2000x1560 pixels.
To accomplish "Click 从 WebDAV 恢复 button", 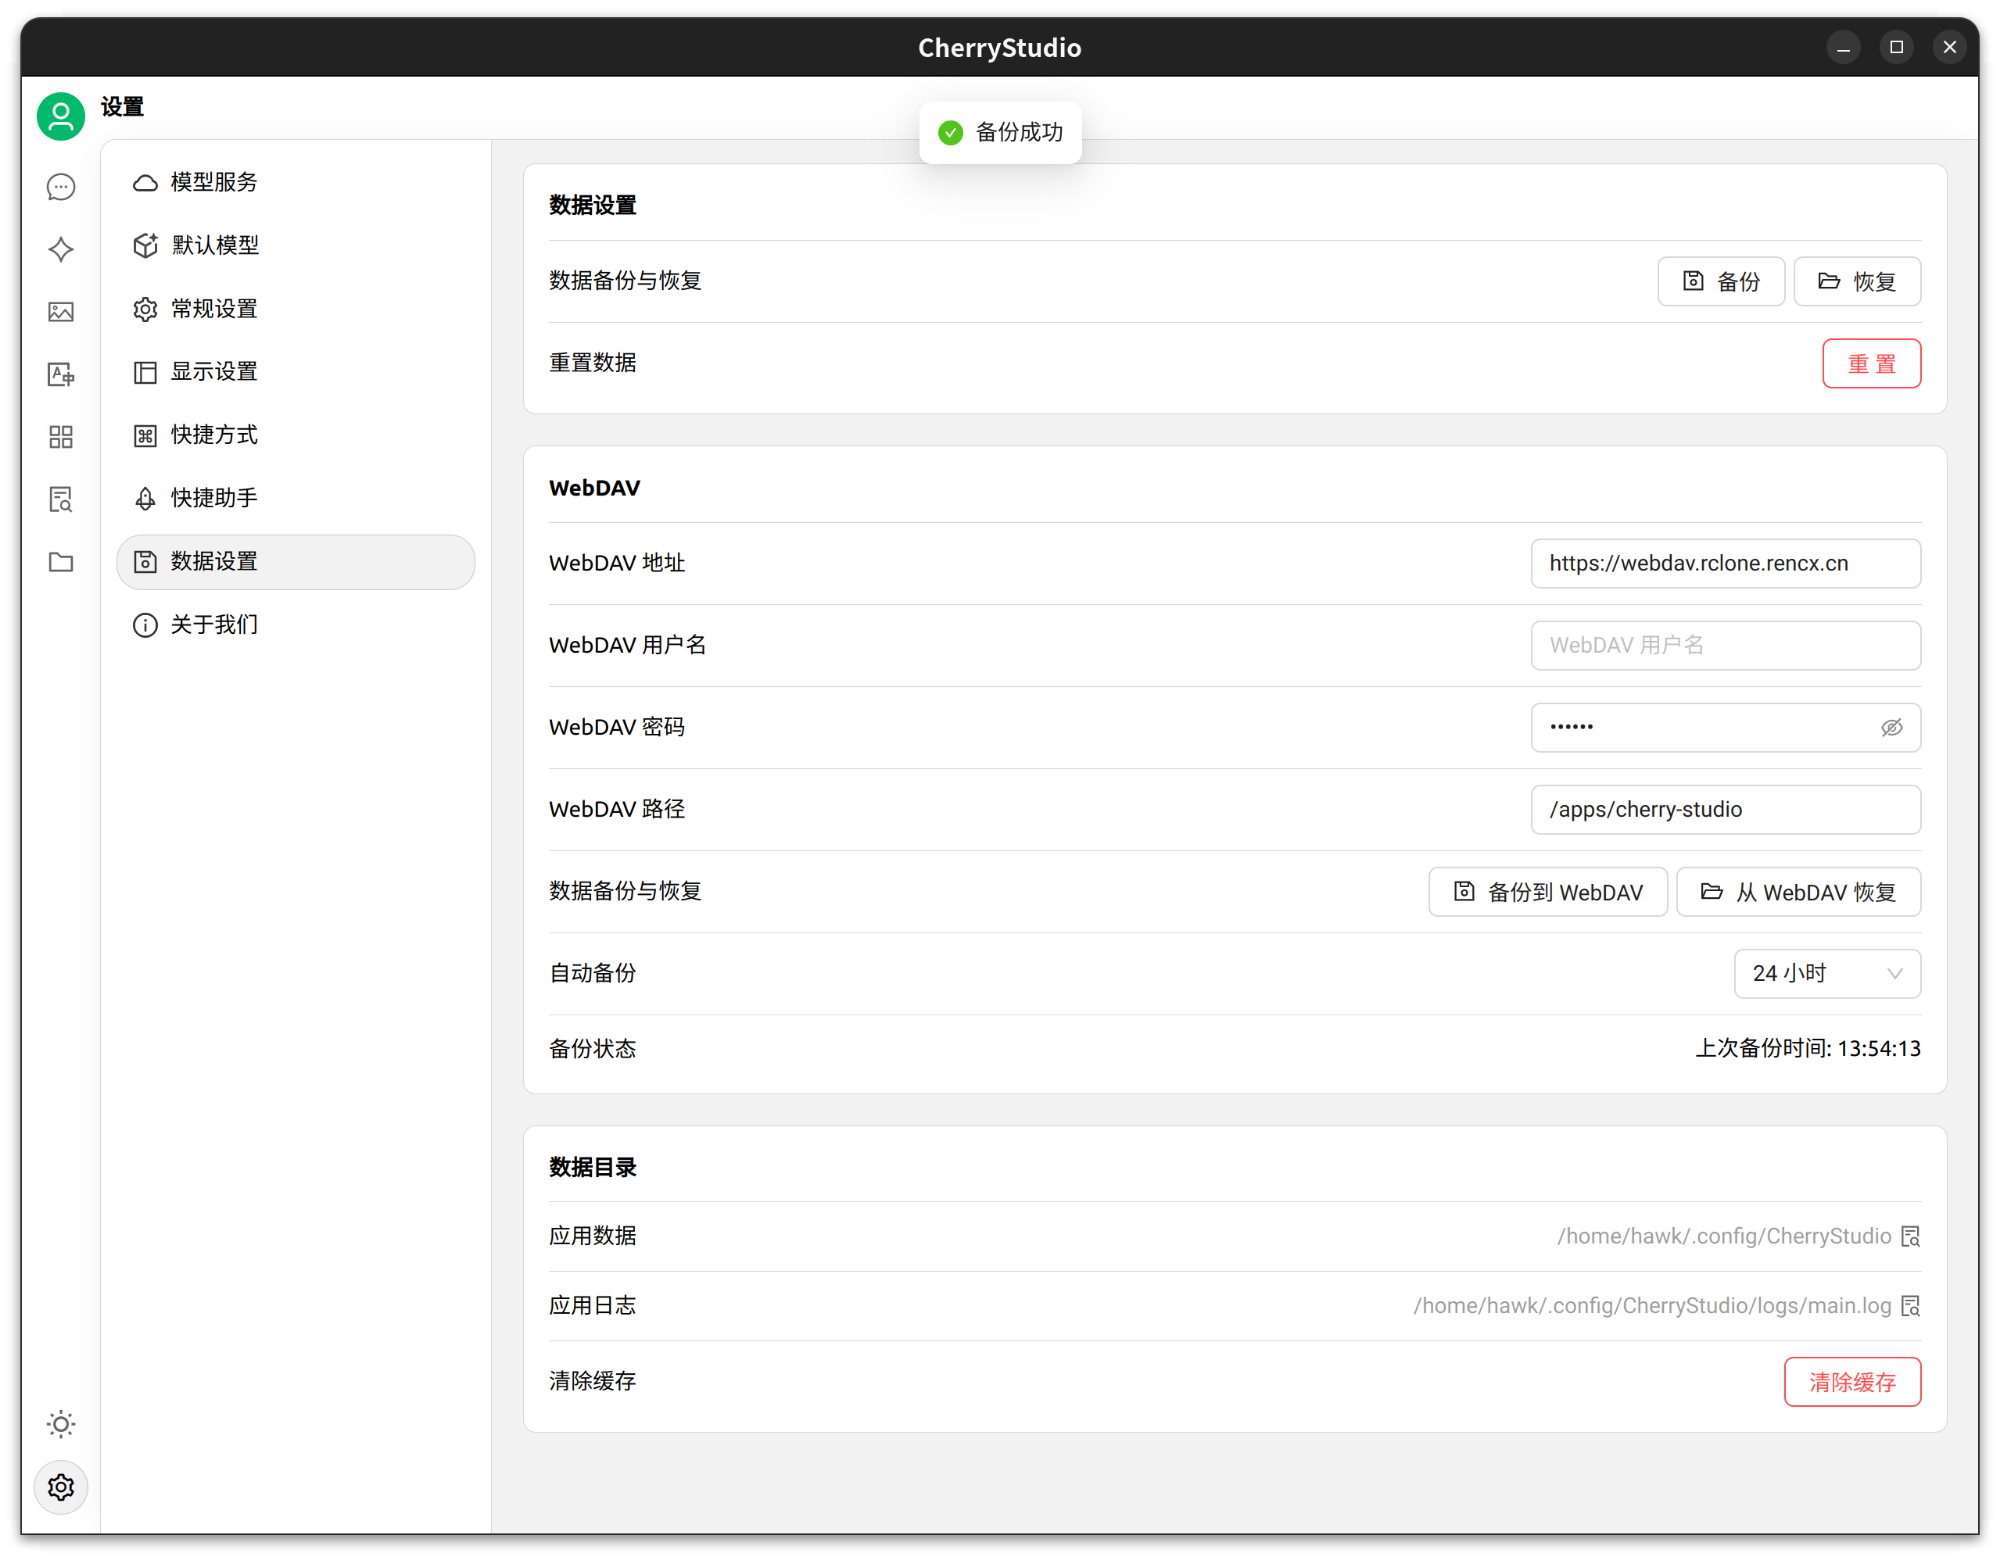I will 1797,891.
